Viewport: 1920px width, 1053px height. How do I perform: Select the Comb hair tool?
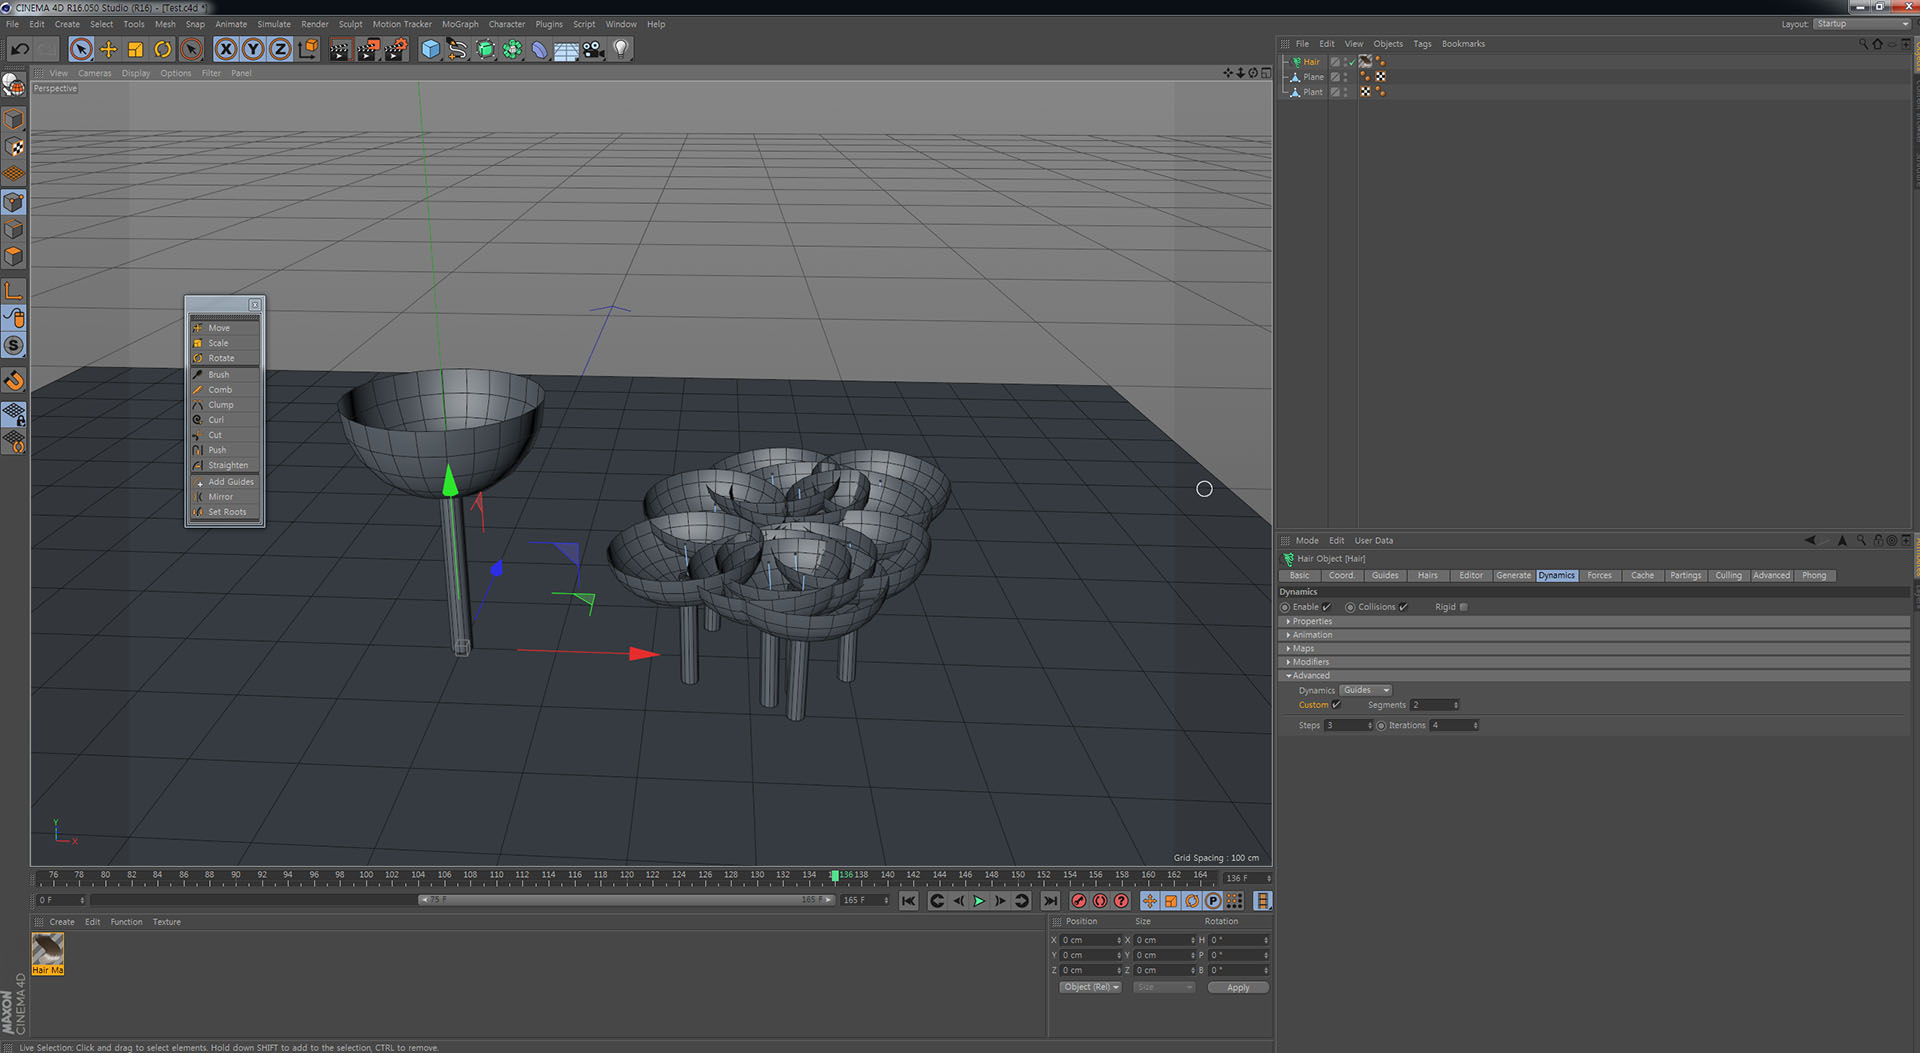click(x=225, y=390)
